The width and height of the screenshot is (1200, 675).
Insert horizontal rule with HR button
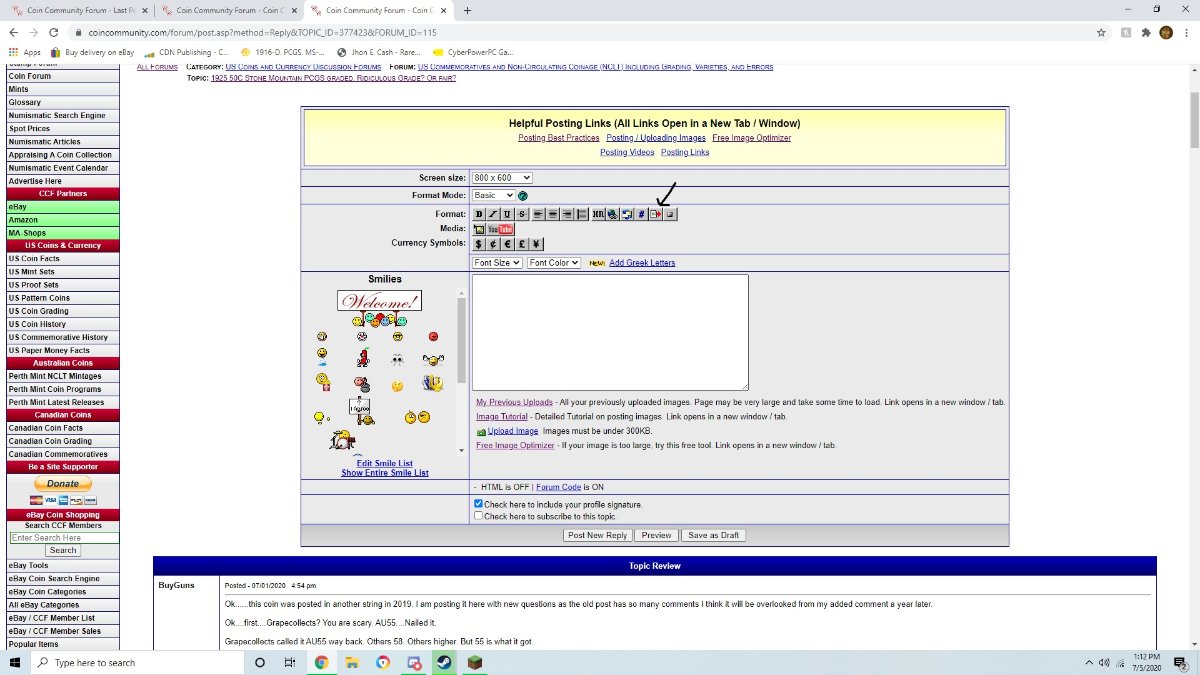click(599, 214)
